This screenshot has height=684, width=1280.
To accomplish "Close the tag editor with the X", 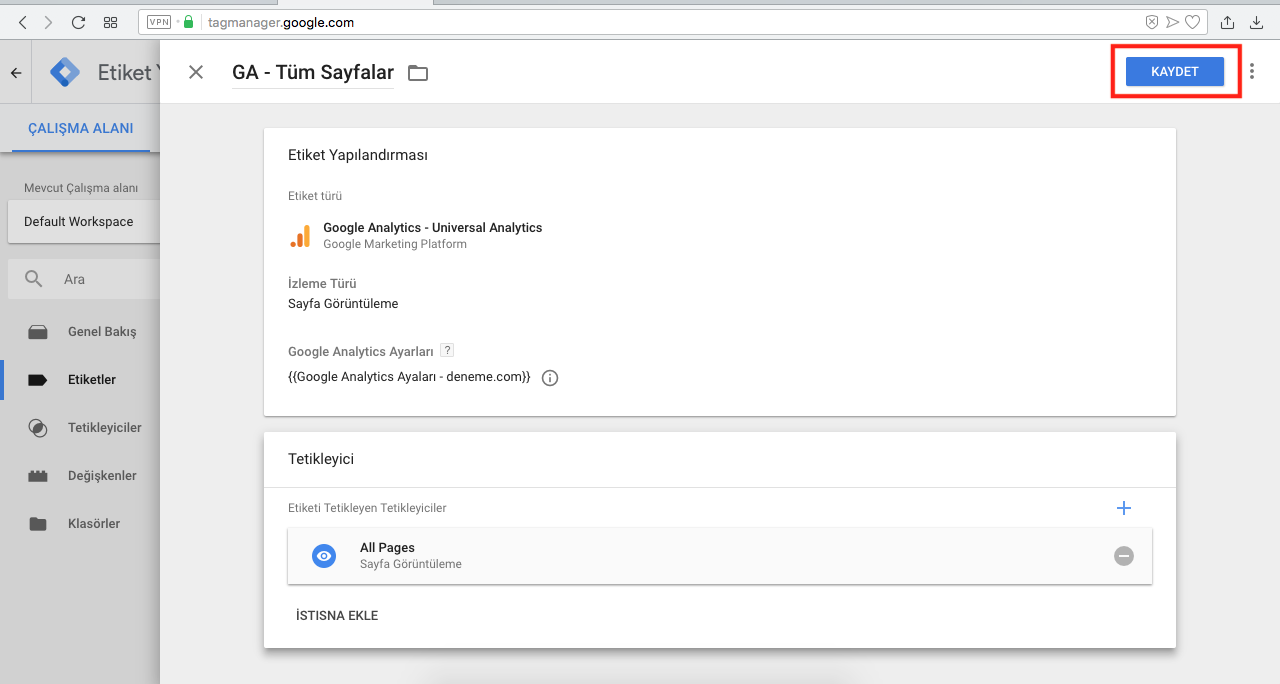I will click(x=196, y=72).
